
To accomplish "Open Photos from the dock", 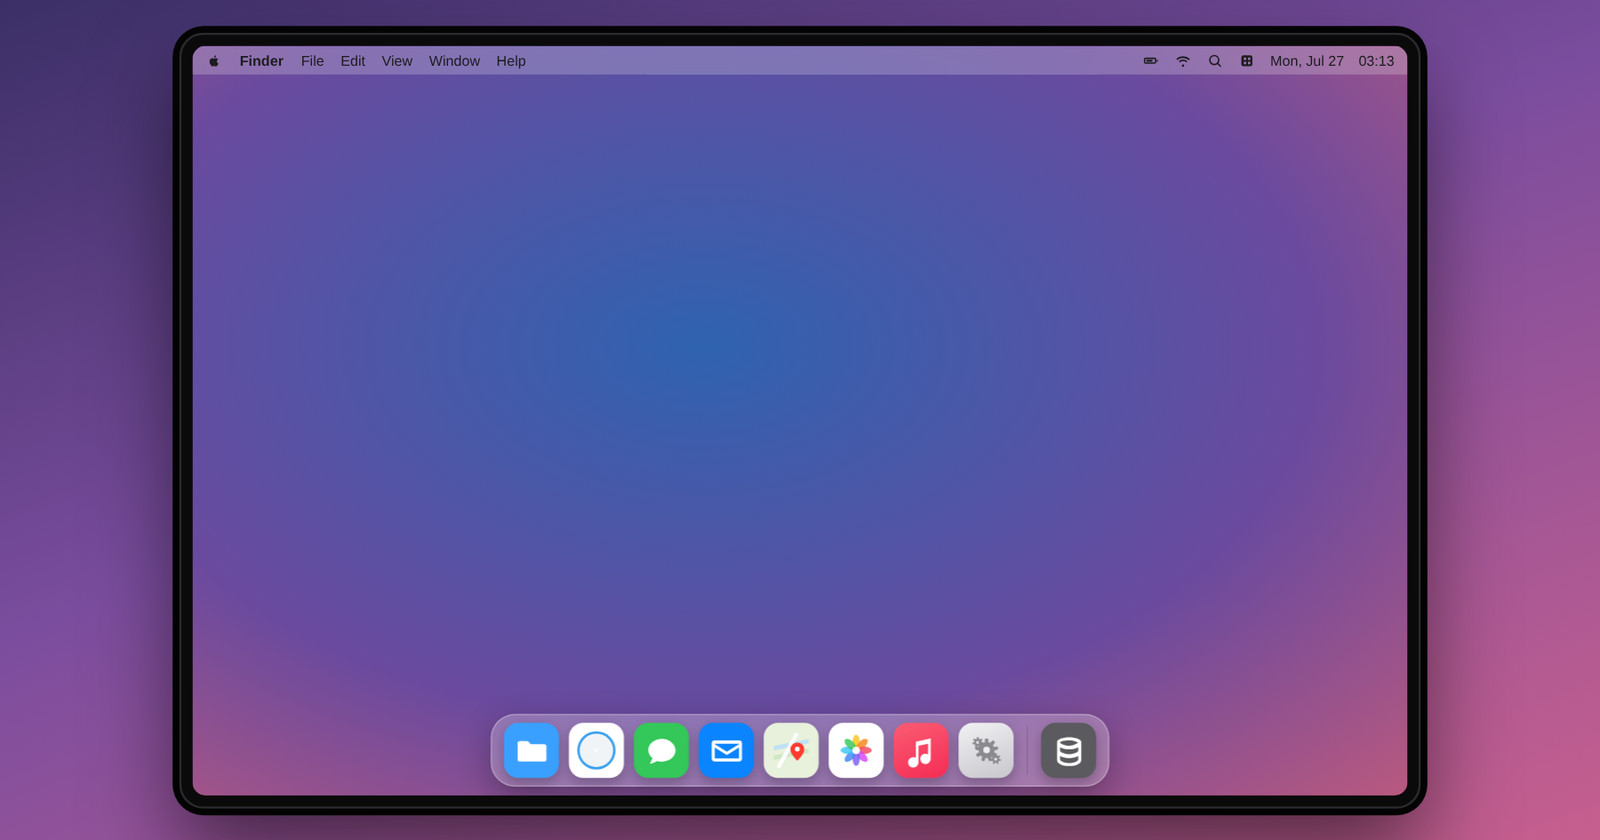I will point(857,750).
